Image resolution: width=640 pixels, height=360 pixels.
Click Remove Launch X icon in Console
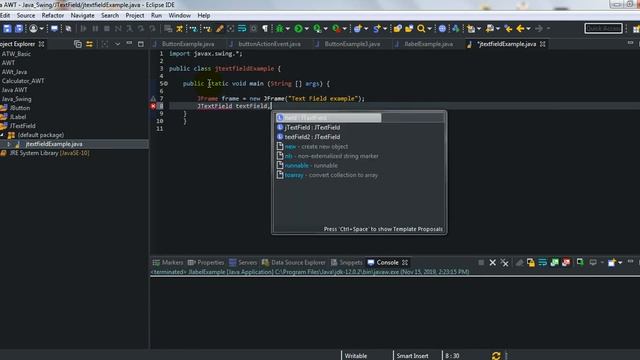[493, 262]
